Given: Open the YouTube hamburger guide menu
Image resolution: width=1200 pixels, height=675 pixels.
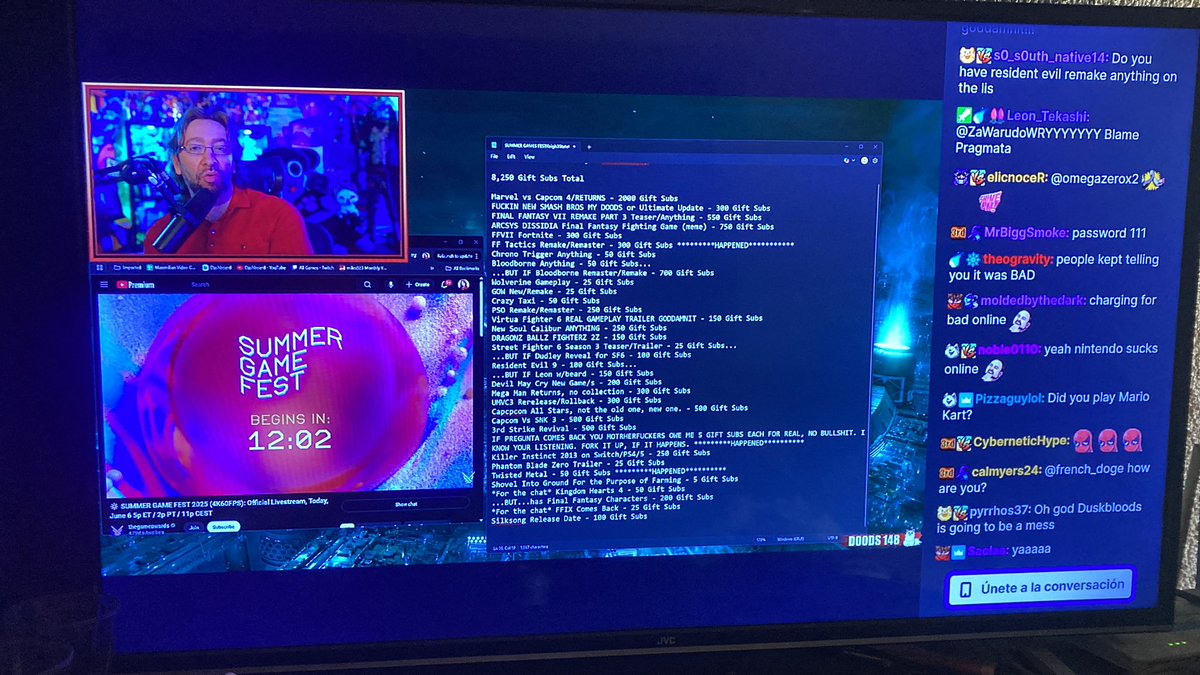Looking at the screenshot, I should tap(103, 284).
